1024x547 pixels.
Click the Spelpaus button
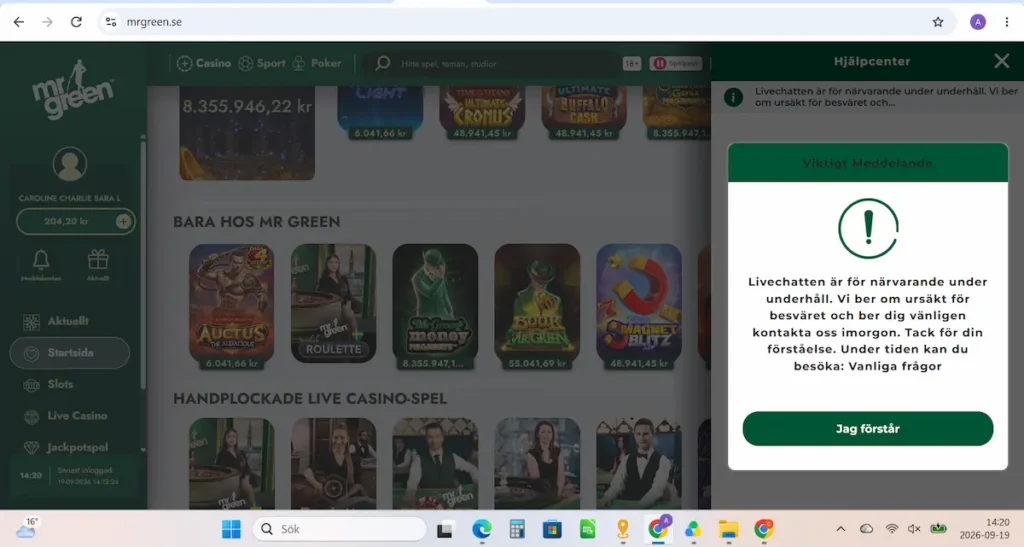[675, 63]
